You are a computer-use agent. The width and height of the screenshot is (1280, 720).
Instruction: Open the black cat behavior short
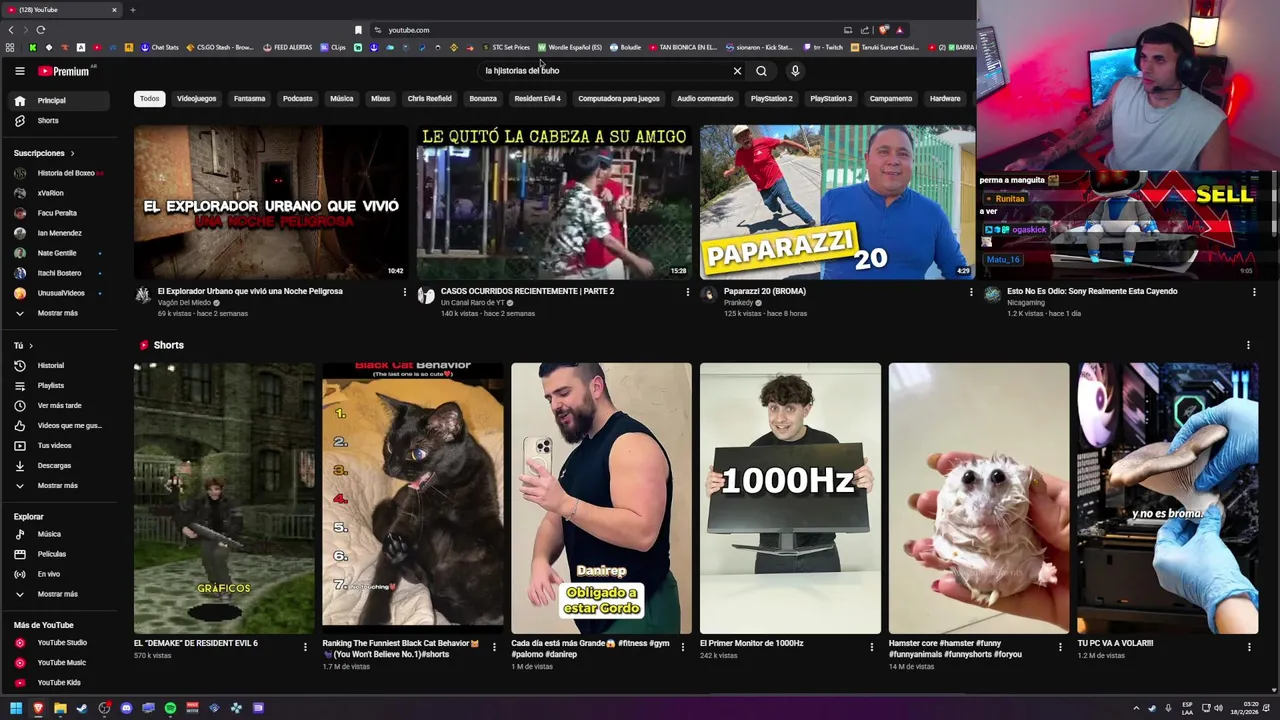click(412, 498)
